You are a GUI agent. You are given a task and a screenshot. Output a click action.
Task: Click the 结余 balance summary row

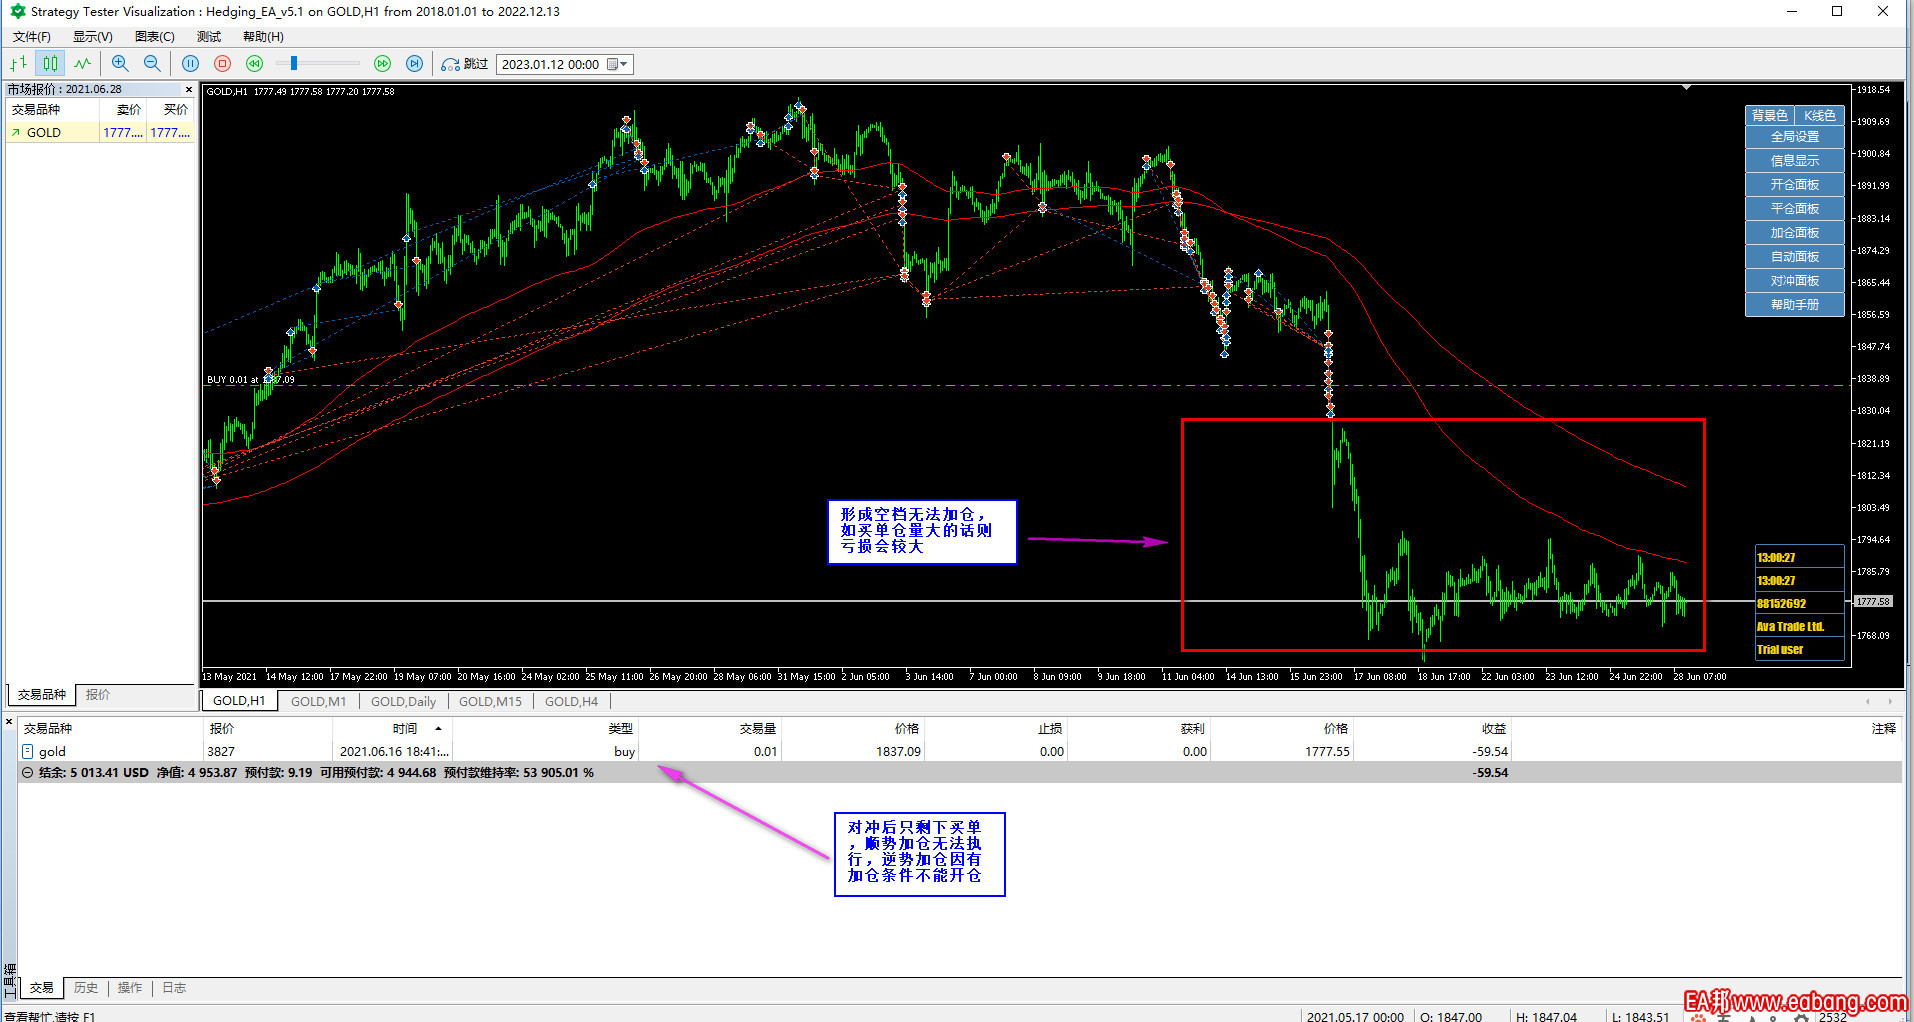tap(960, 773)
